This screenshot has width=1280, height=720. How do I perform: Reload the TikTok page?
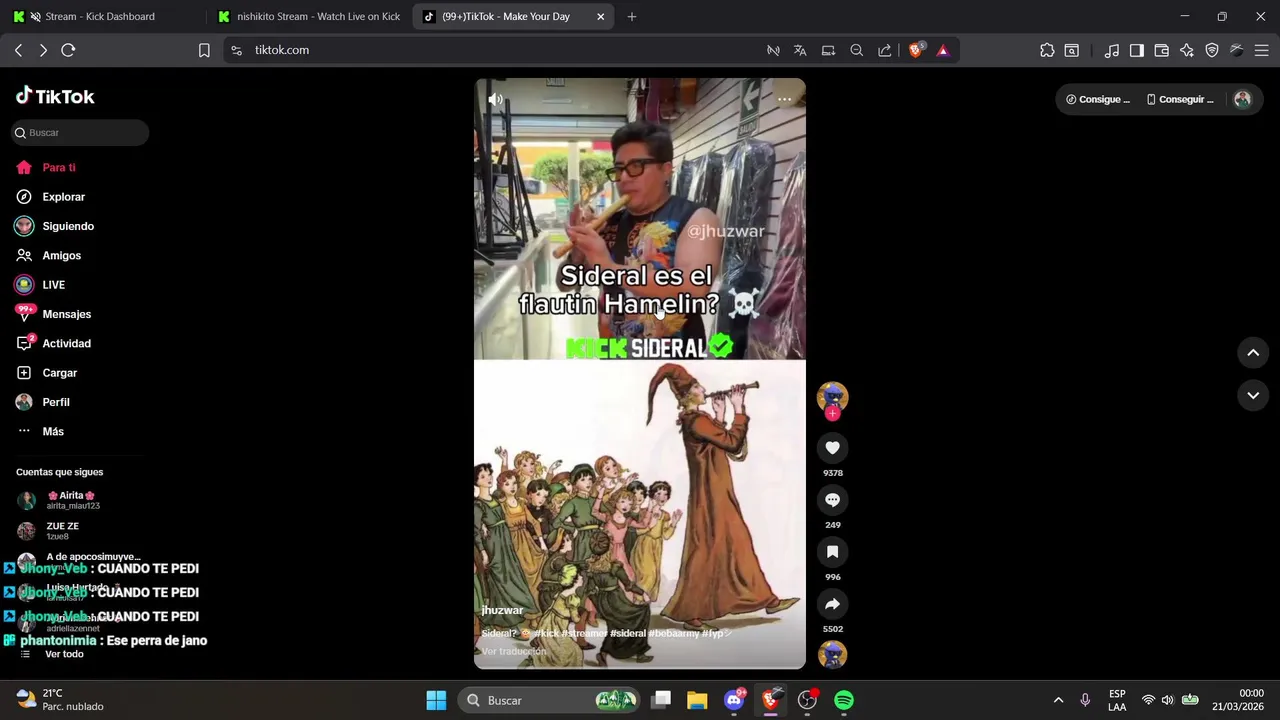click(x=68, y=50)
